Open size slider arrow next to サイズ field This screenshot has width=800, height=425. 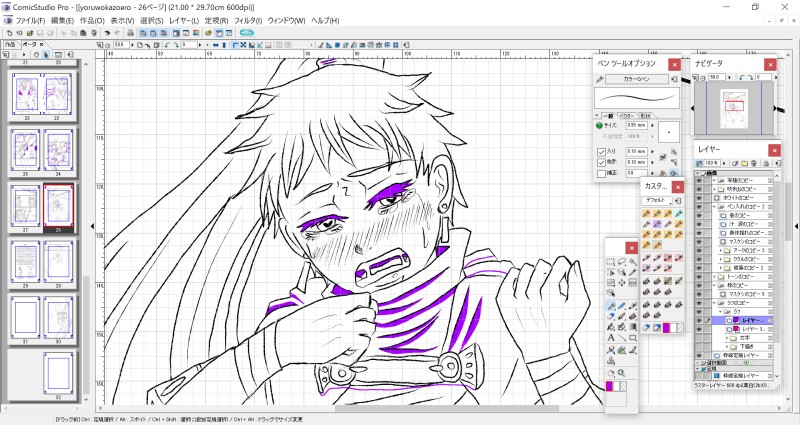(653, 125)
